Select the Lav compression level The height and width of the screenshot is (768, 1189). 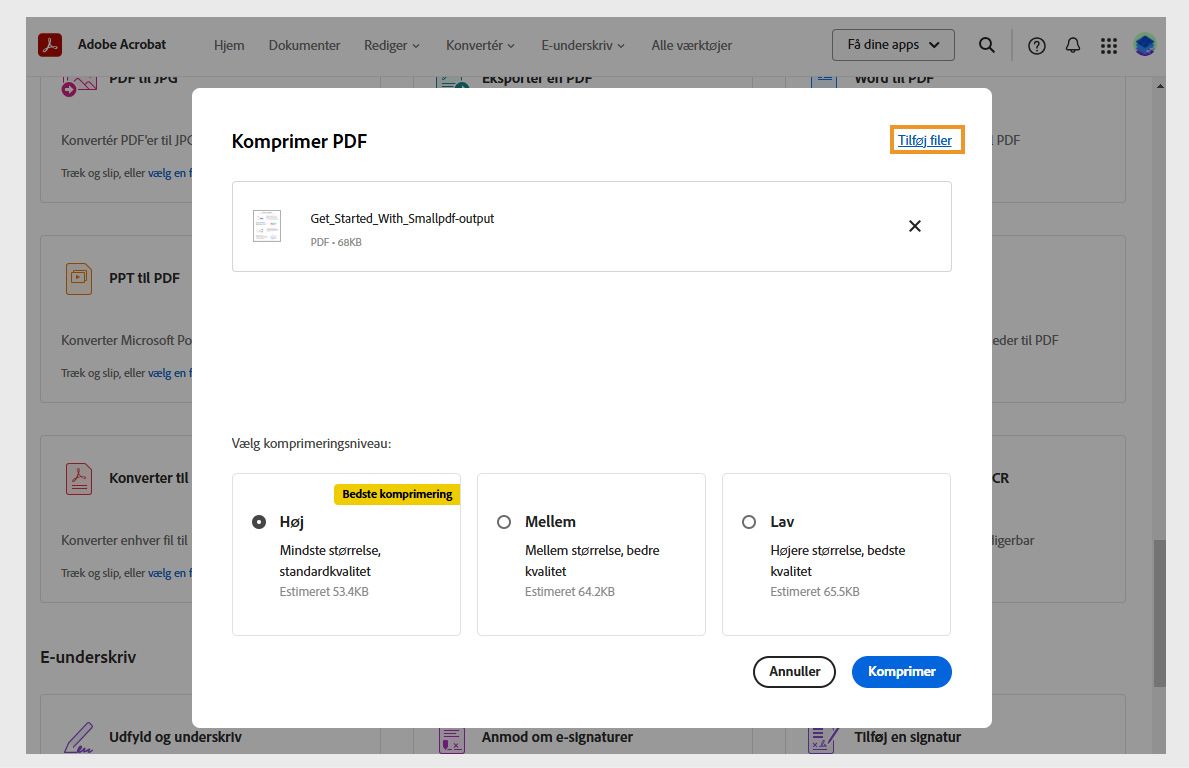749,521
